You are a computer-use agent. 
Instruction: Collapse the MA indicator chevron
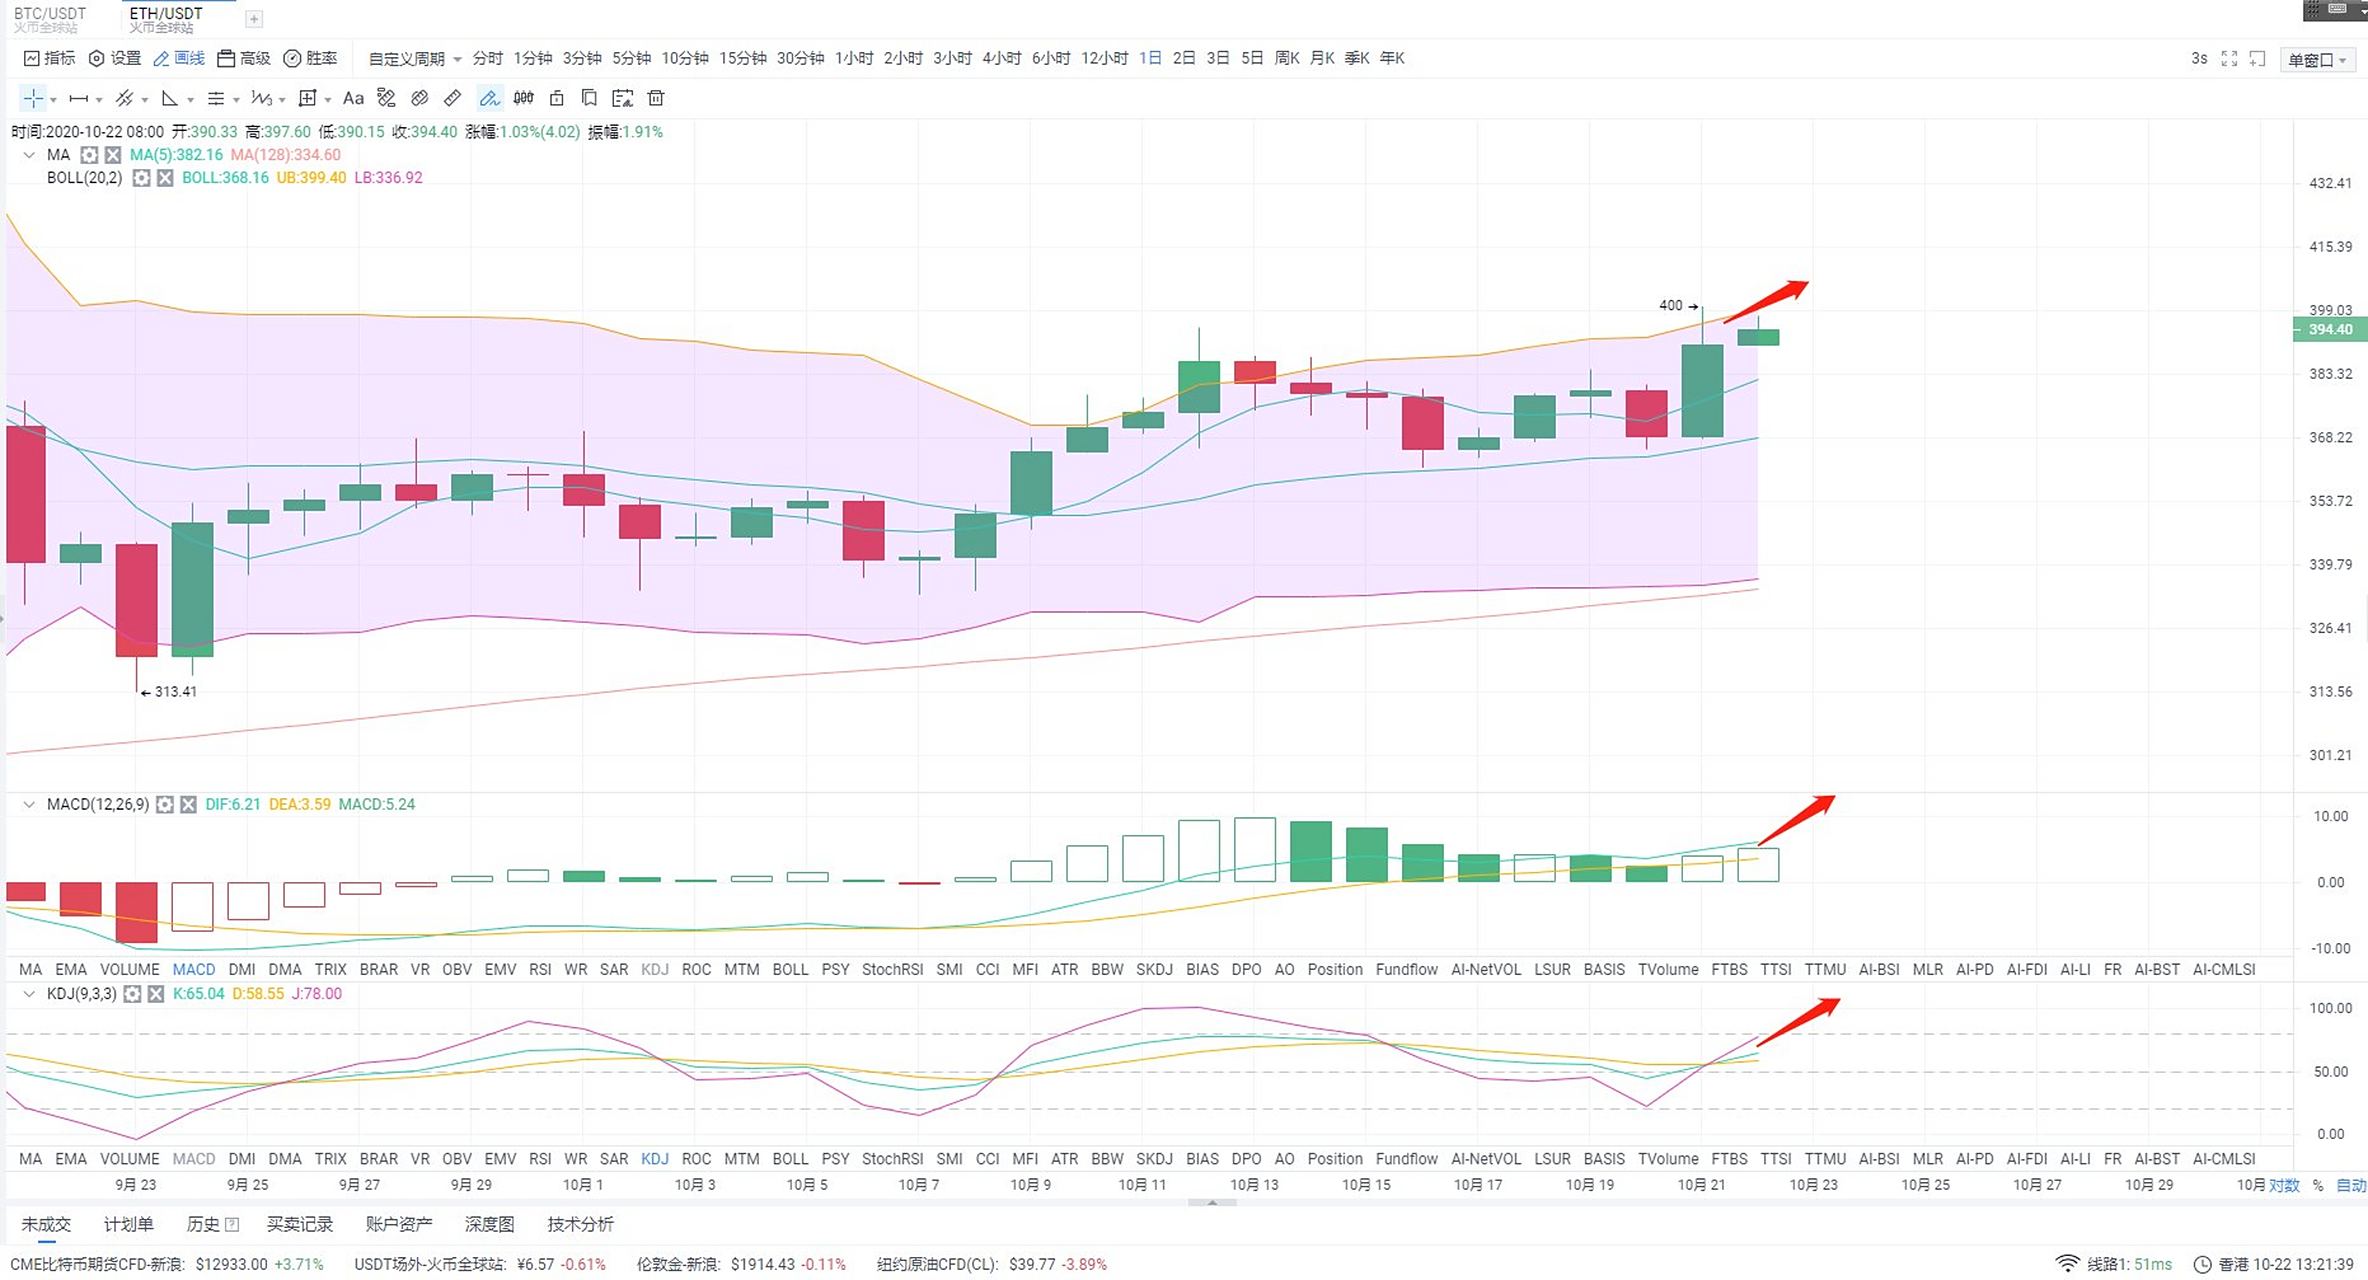tap(29, 155)
